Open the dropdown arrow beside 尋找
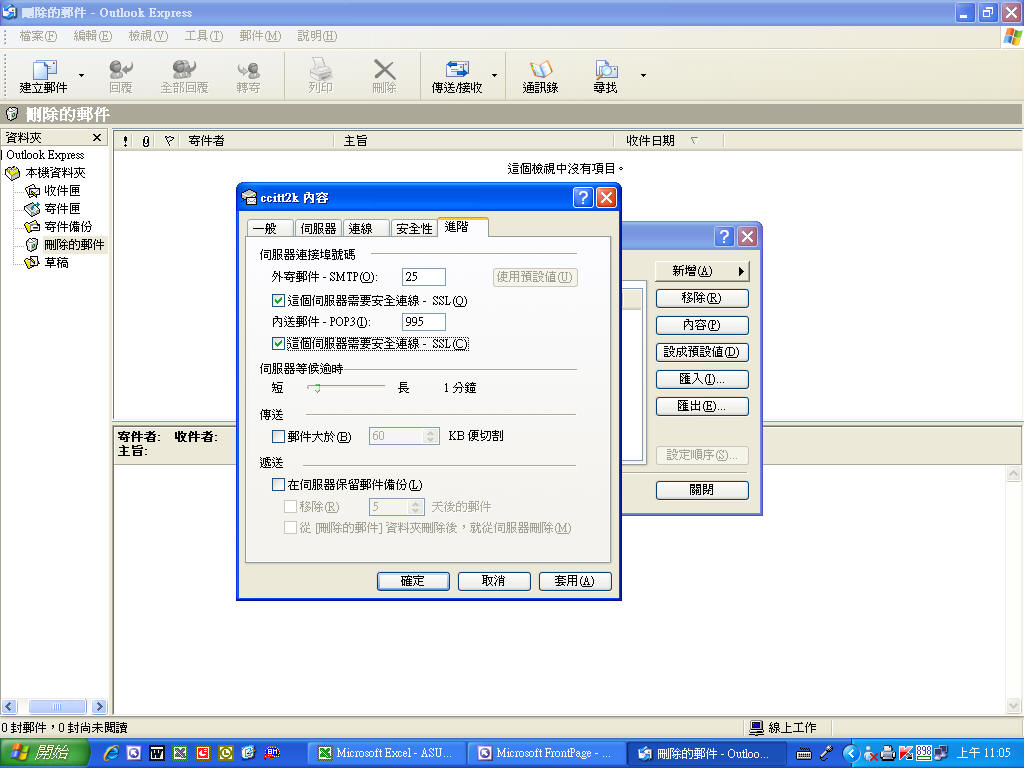The width and height of the screenshot is (1024, 768). 643,75
